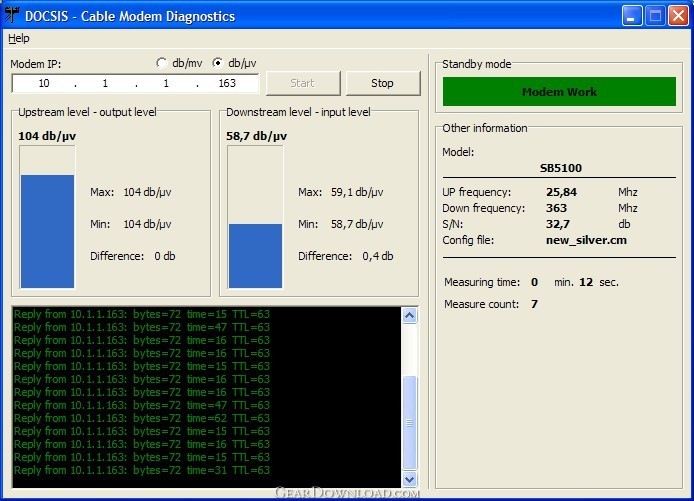Screen dimensions: 694x501
Task: Click the Down frequency value '363'
Action: tap(556, 208)
